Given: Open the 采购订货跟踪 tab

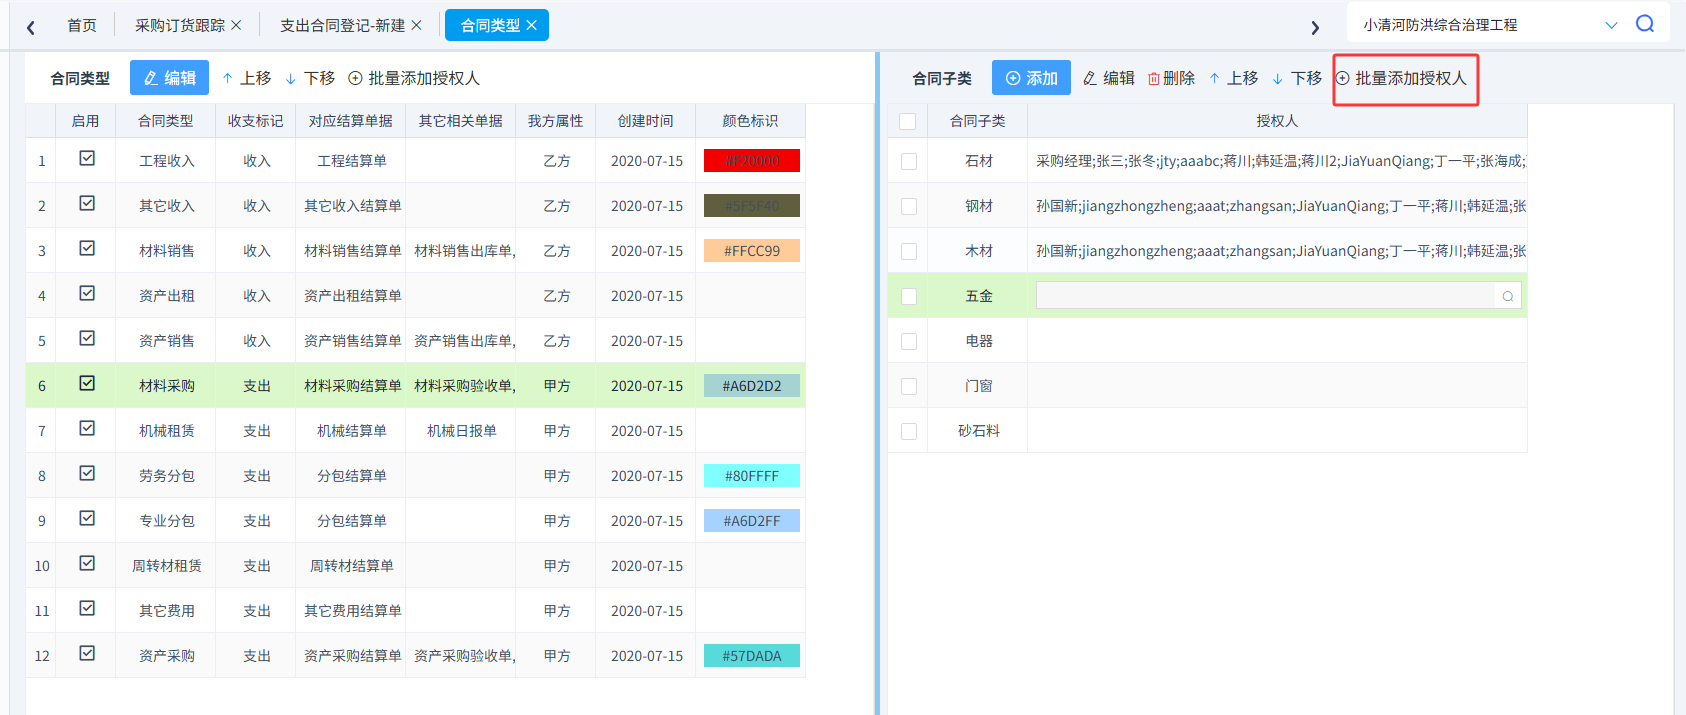Looking at the screenshot, I should click(x=180, y=25).
